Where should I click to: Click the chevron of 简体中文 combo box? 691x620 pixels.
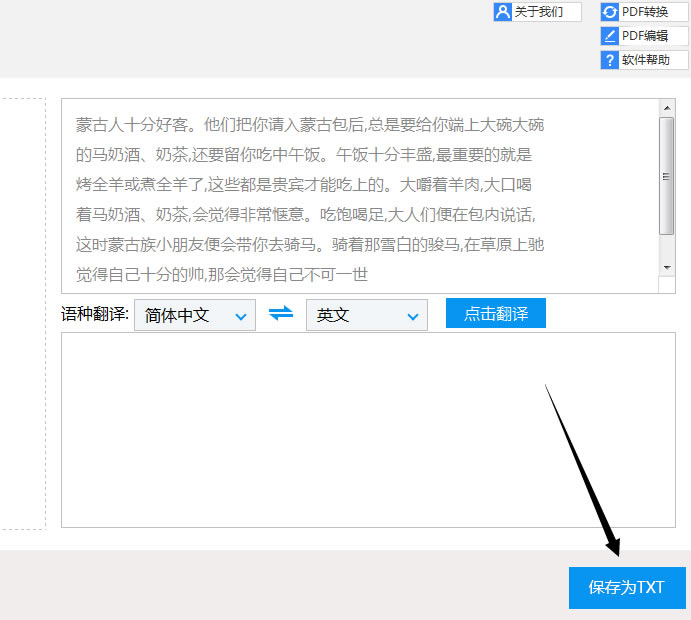point(241,316)
